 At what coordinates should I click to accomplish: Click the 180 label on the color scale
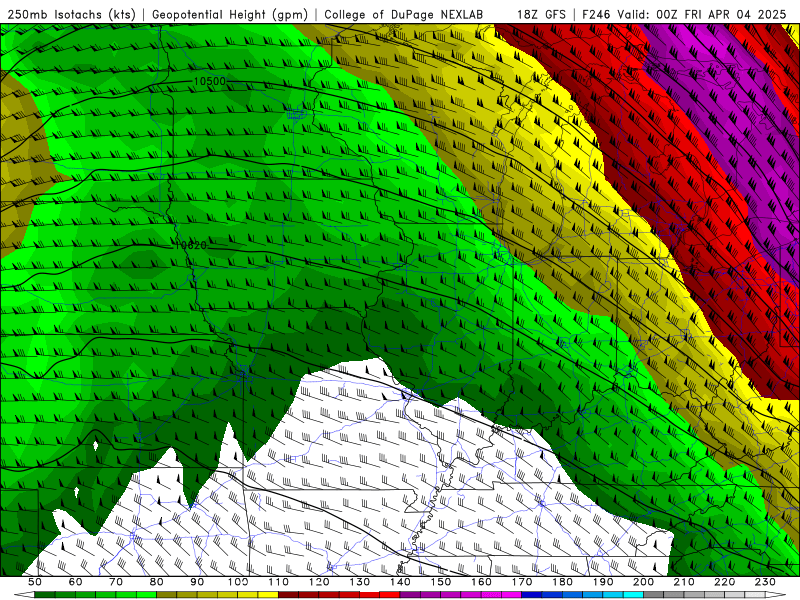coord(562,582)
